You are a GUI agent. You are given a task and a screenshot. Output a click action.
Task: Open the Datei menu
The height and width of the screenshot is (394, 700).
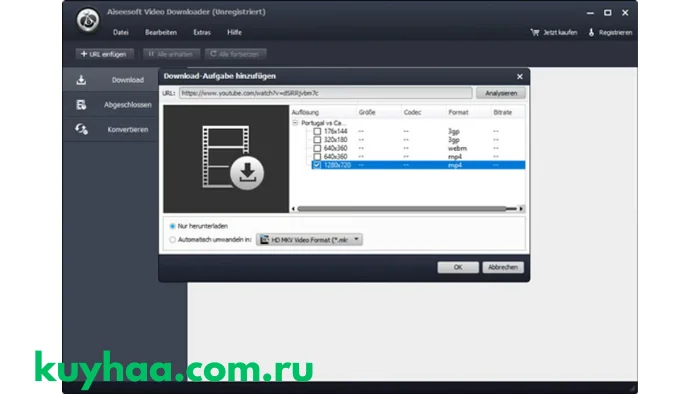coord(121,33)
